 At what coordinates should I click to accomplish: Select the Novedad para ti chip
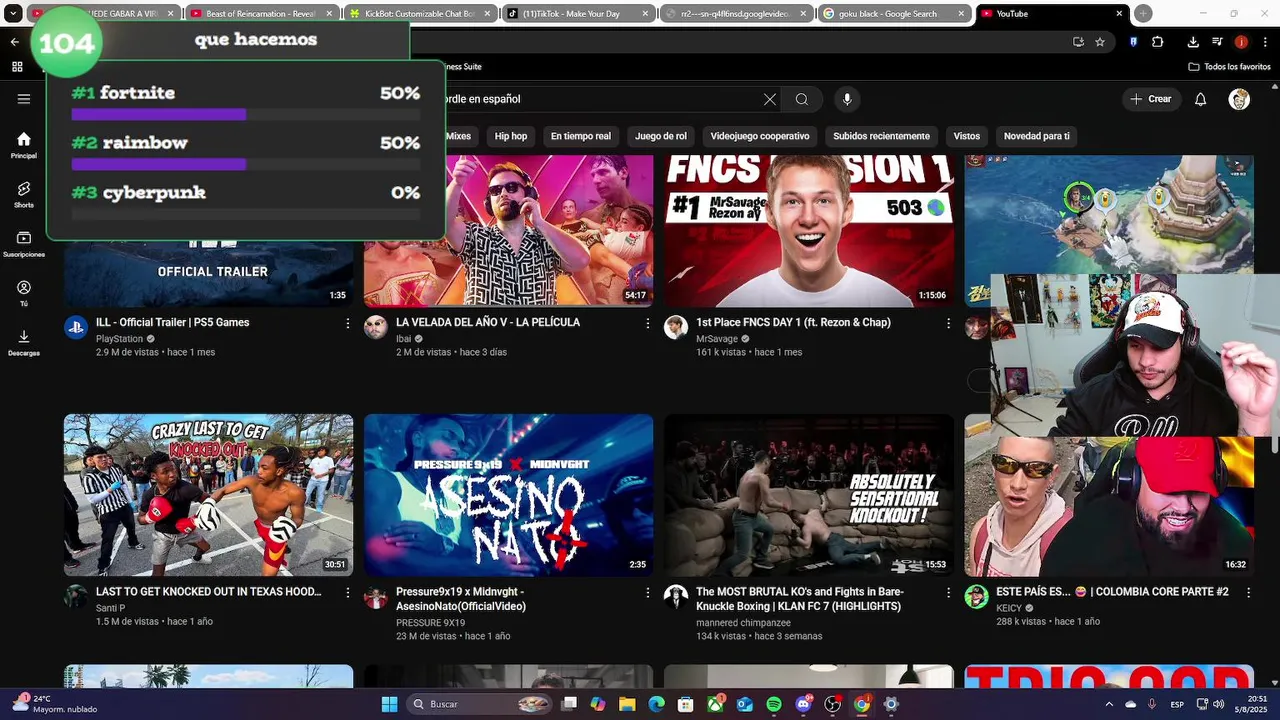pos(1037,136)
